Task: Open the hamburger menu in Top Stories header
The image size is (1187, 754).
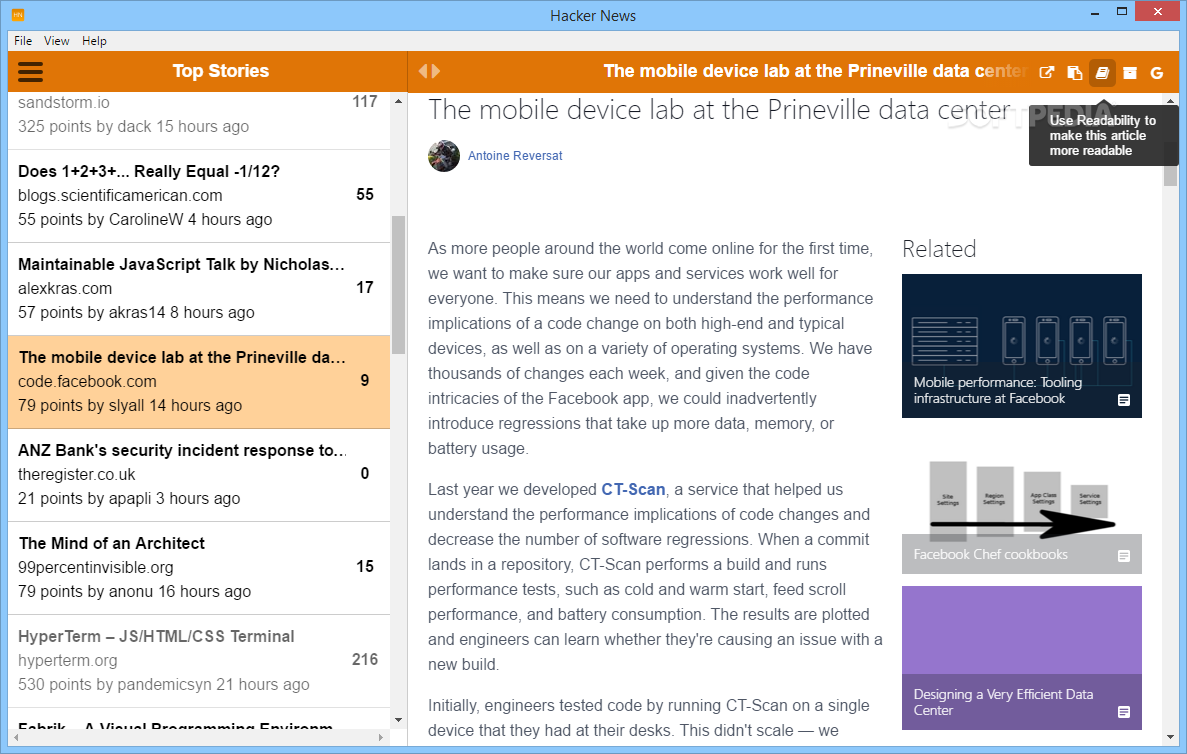Action: click(30, 72)
